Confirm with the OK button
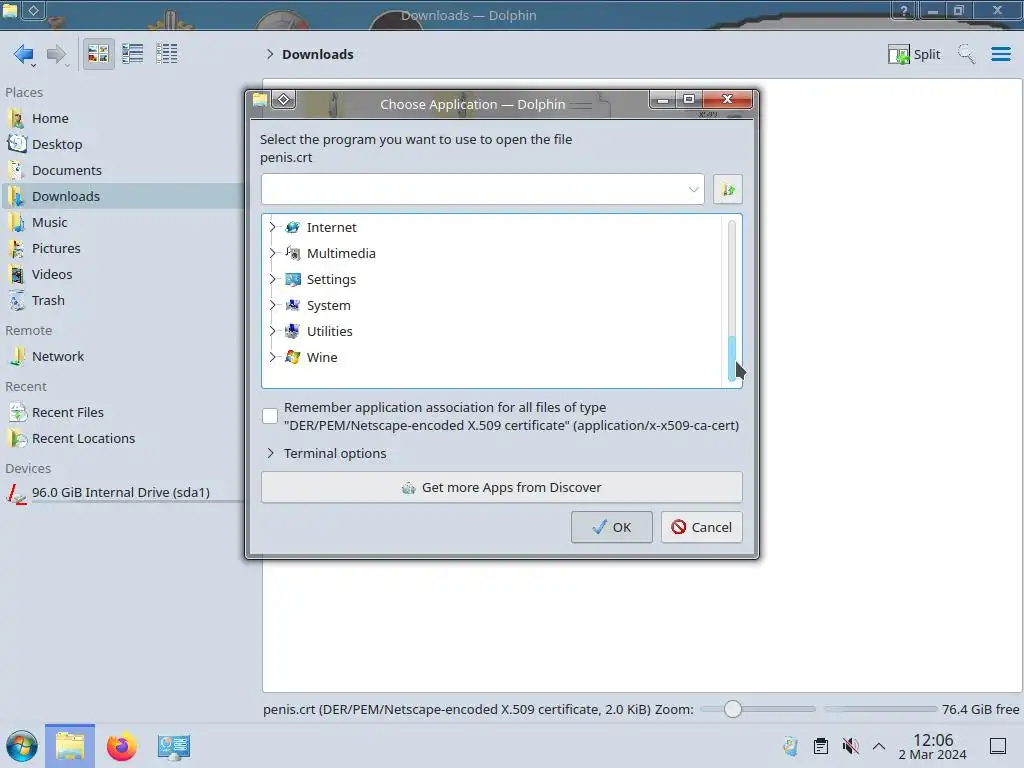Image resolution: width=1024 pixels, height=768 pixels. (x=611, y=527)
